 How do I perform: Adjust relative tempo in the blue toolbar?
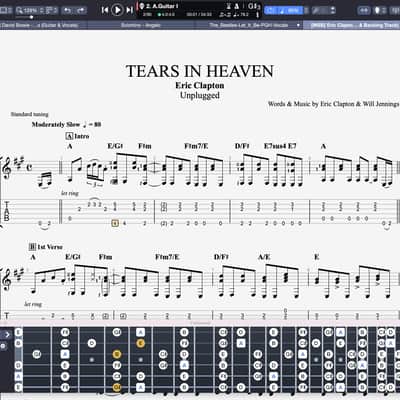(290, 10)
